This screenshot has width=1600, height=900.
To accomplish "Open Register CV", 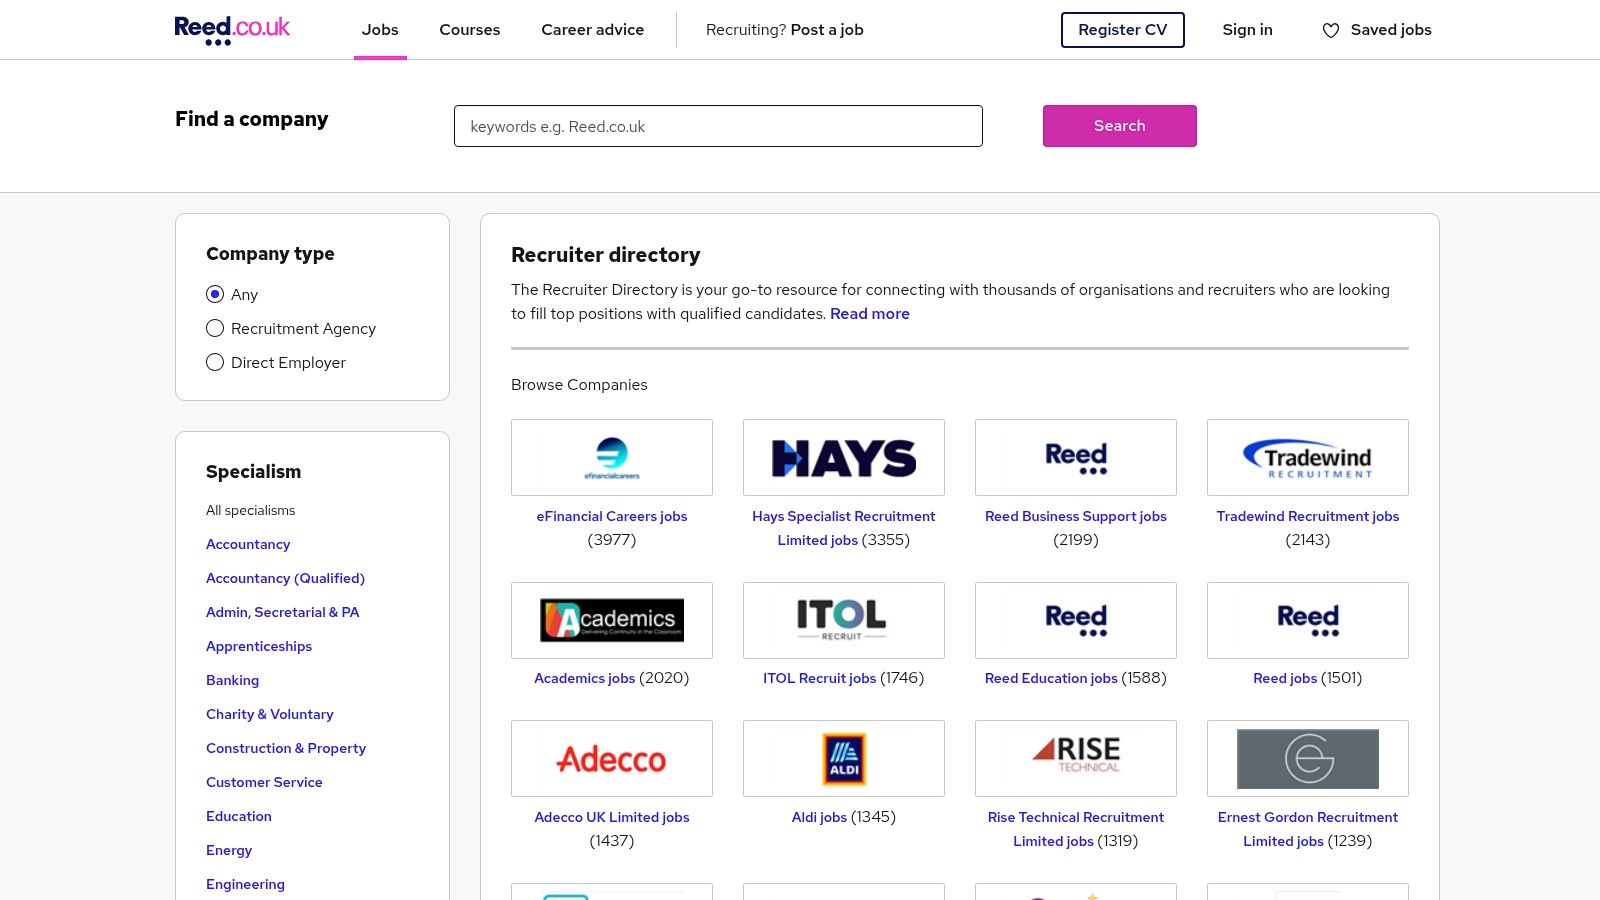I will (1122, 30).
